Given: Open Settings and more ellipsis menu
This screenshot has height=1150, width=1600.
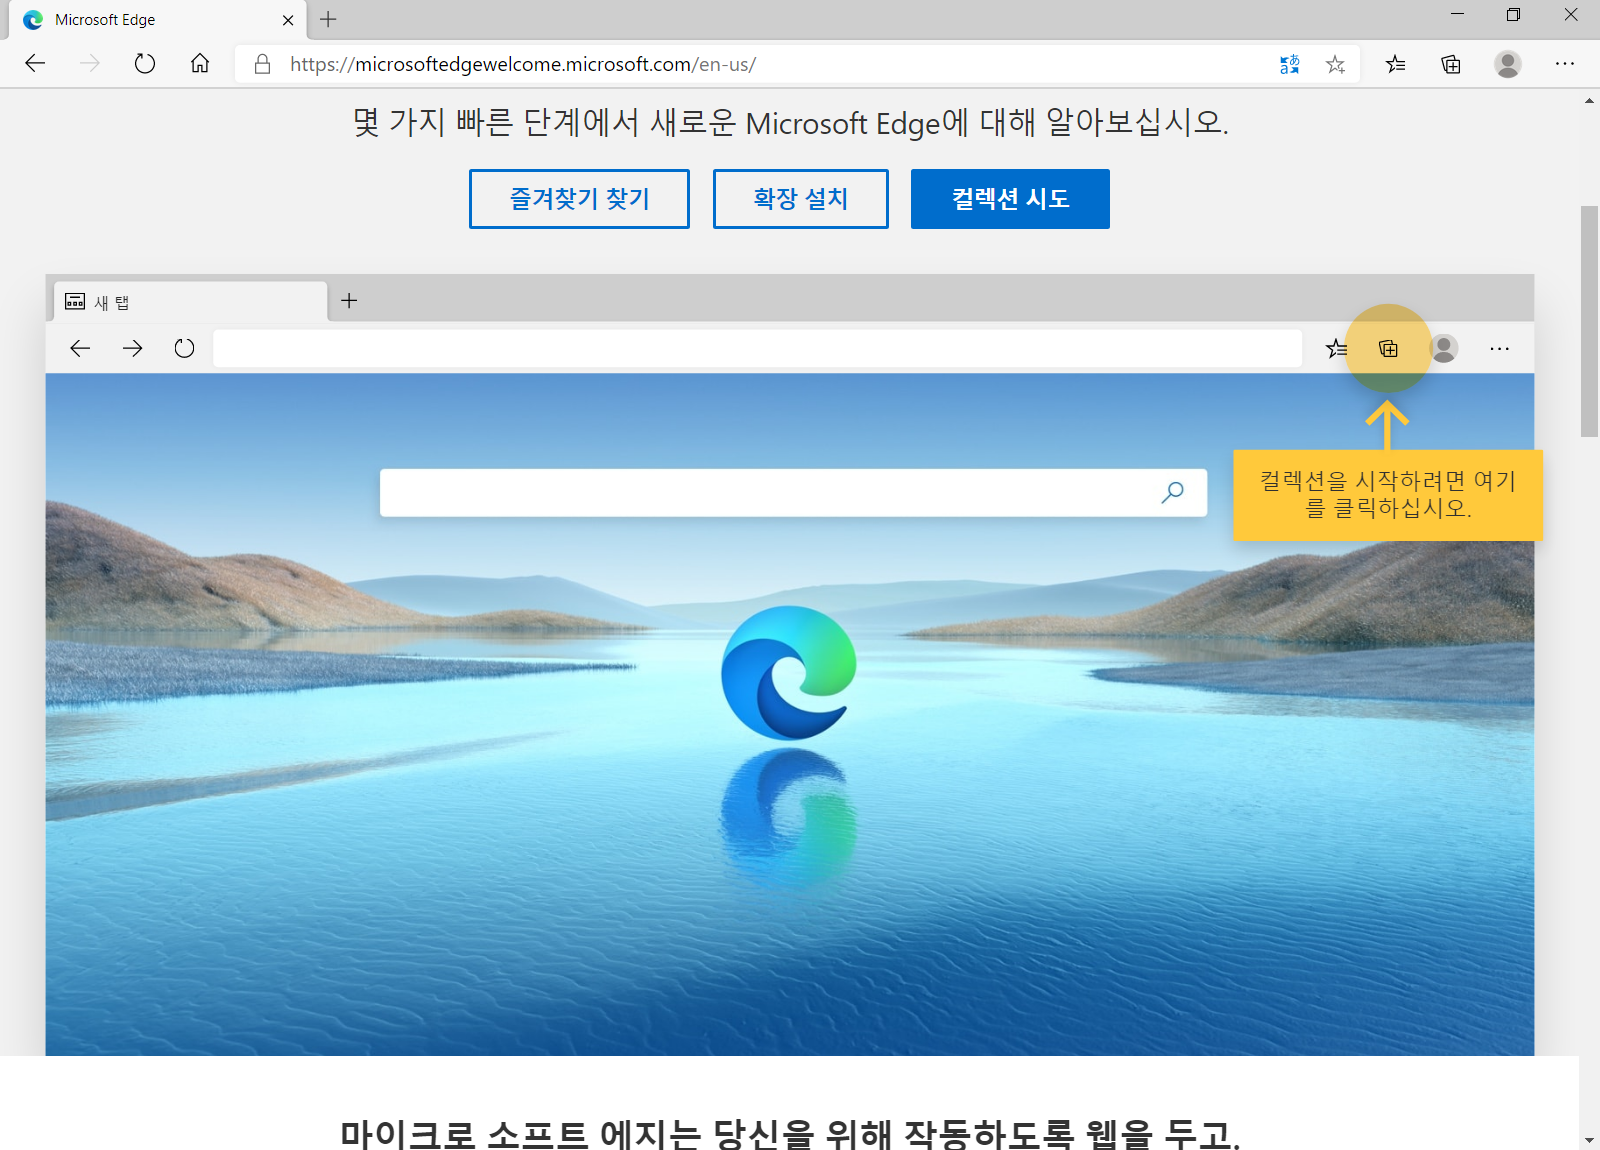Looking at the screenshot, I should point(1565,64).
